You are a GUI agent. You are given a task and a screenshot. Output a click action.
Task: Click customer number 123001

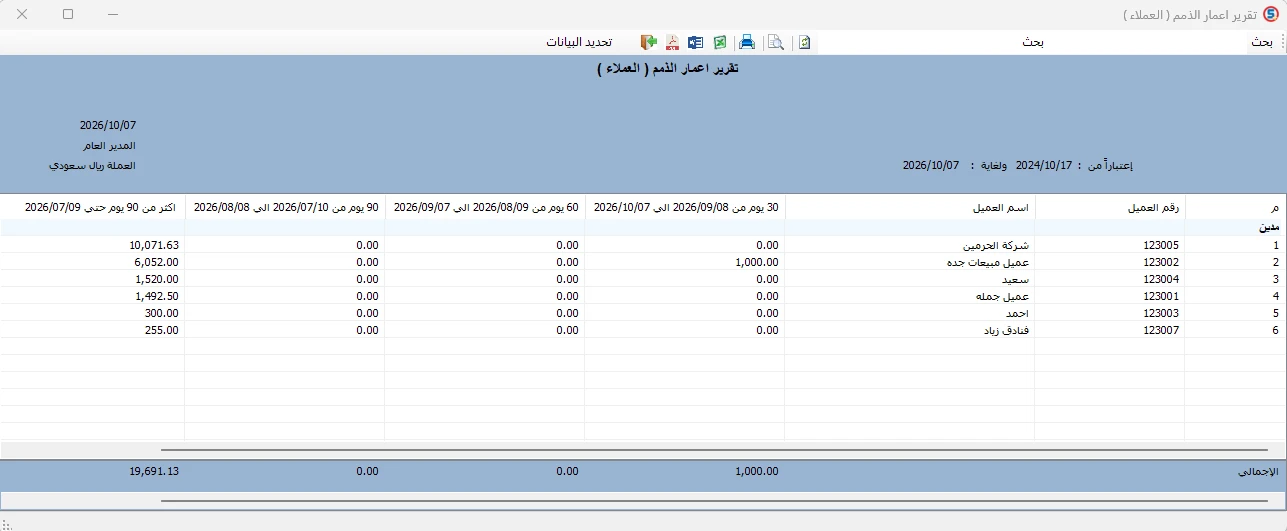tap(1161, 296)
